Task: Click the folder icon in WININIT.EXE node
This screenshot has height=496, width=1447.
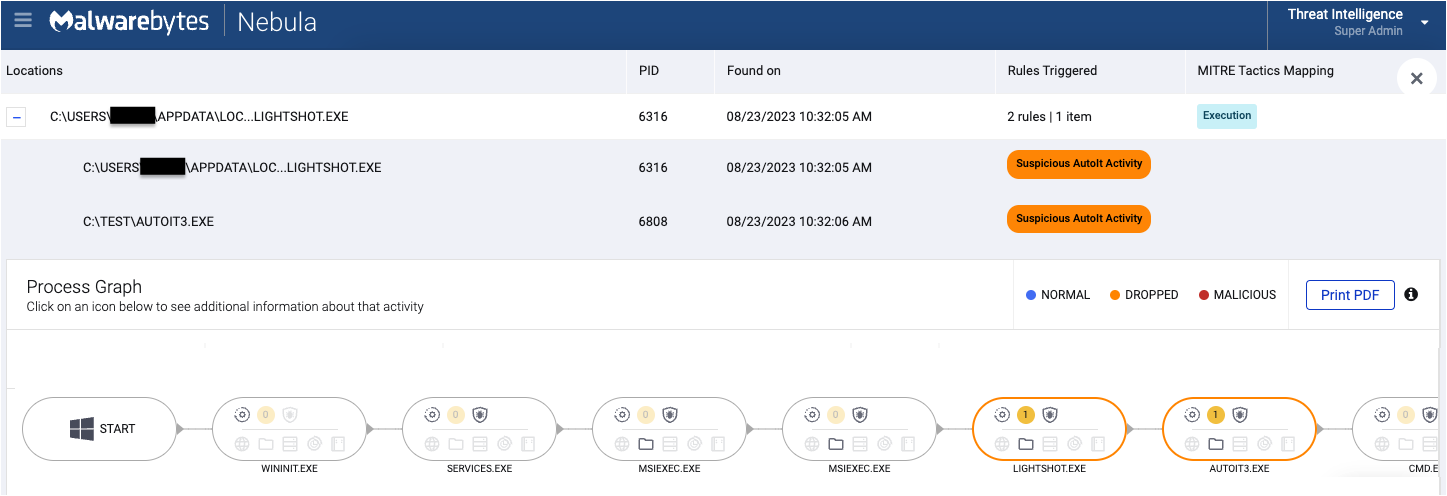Action: (x=265, y=444)
